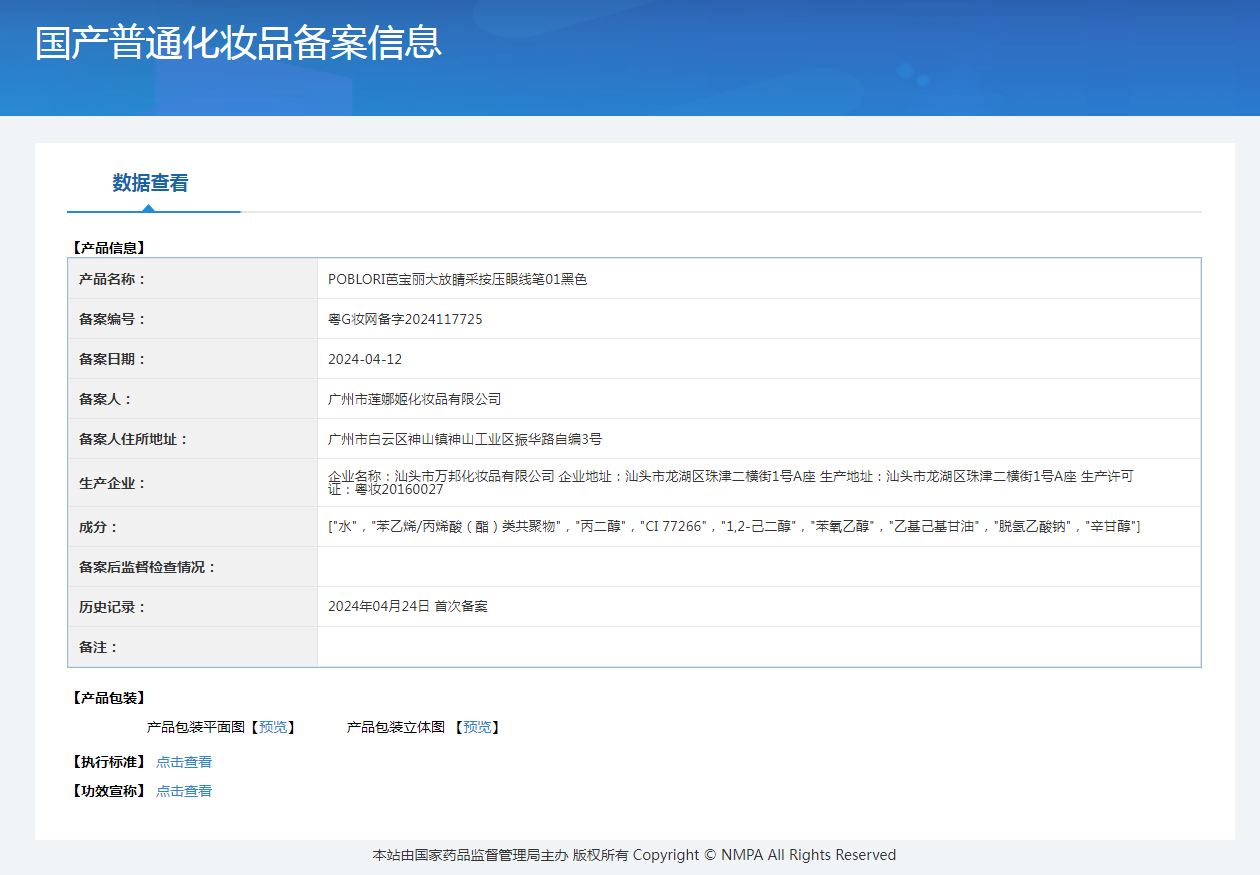Open 执行标准 点击查看 link

[x=184, y=762]
